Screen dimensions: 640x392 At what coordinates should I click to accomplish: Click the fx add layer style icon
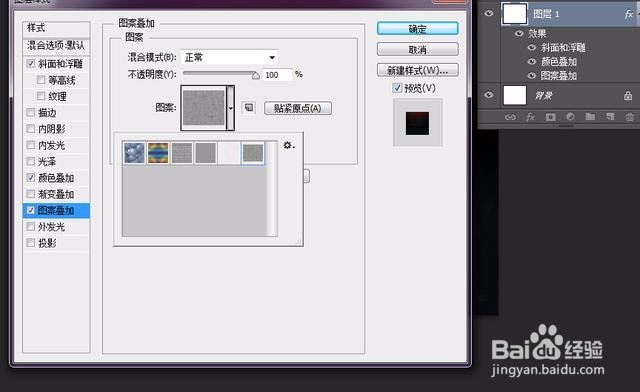coord(530,117)
